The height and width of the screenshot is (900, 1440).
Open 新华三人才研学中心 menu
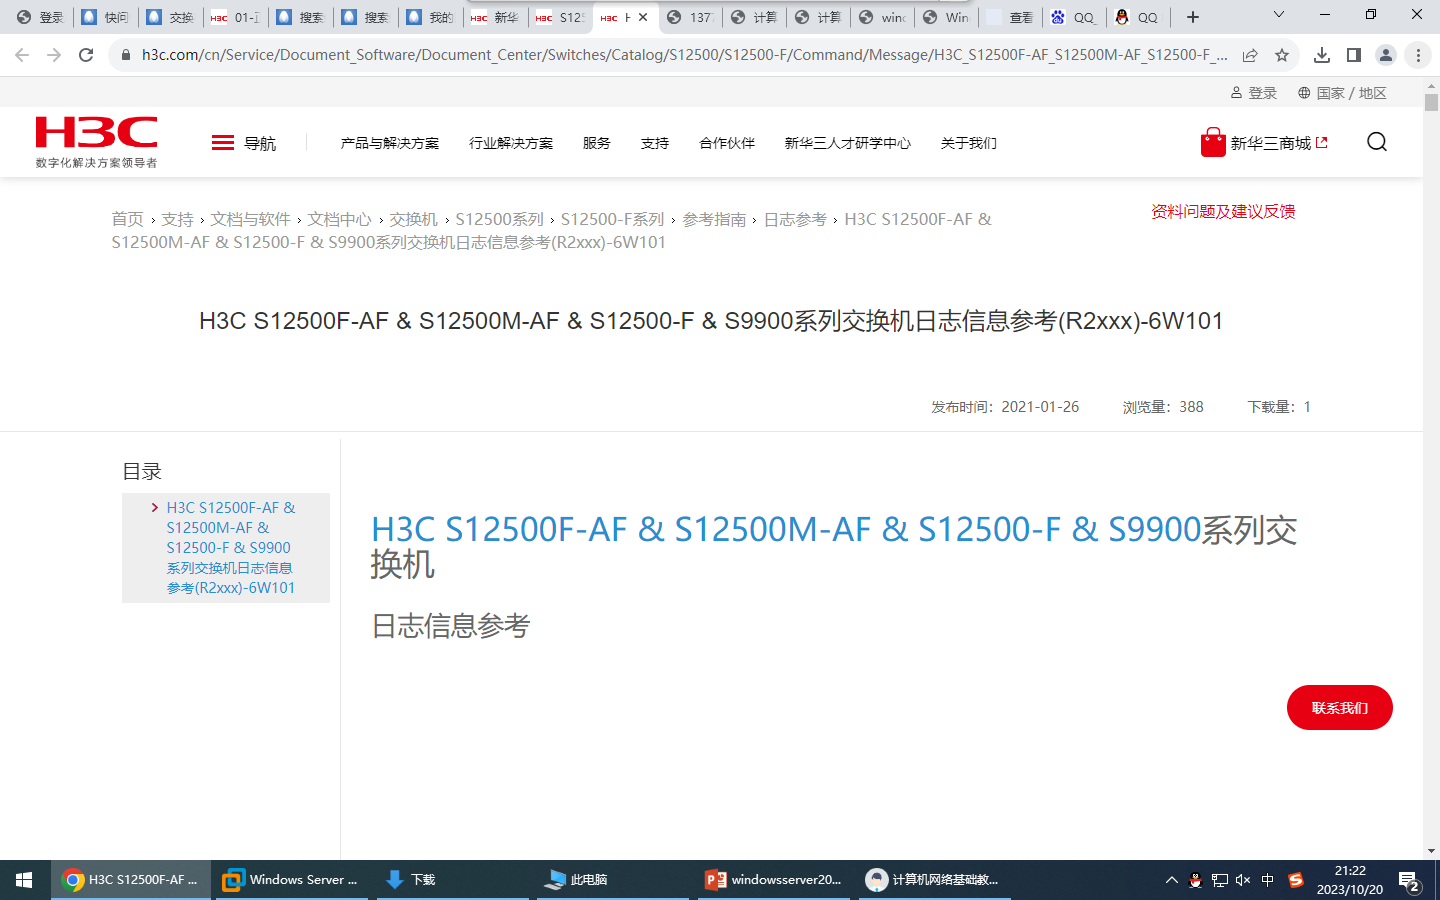848,143
